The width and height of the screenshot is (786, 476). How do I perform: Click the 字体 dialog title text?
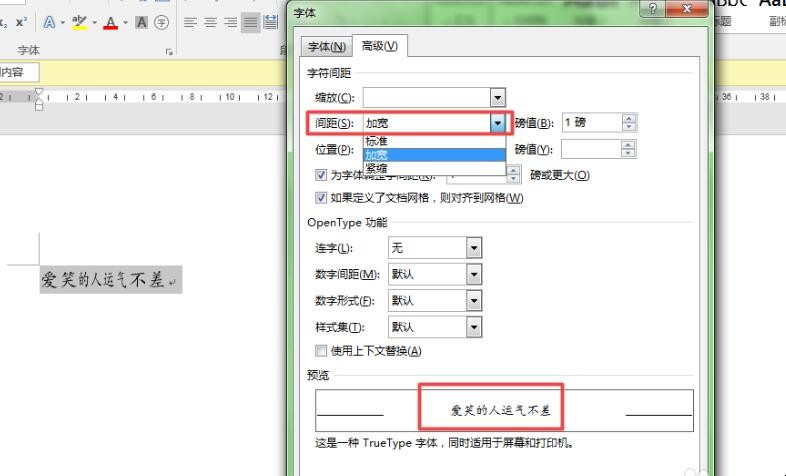304,13
